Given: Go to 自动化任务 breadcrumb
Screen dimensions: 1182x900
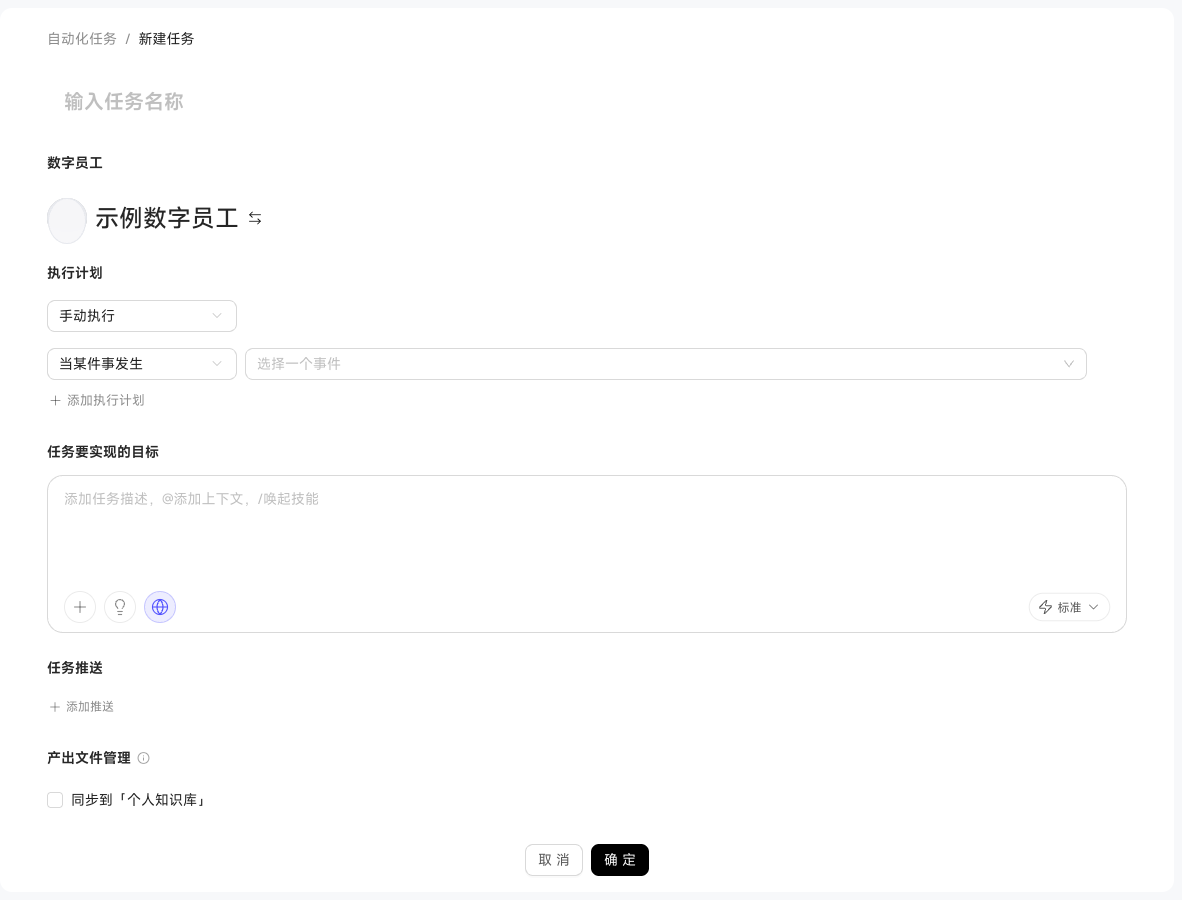Looking at the screenshot, I should [82, 38].
